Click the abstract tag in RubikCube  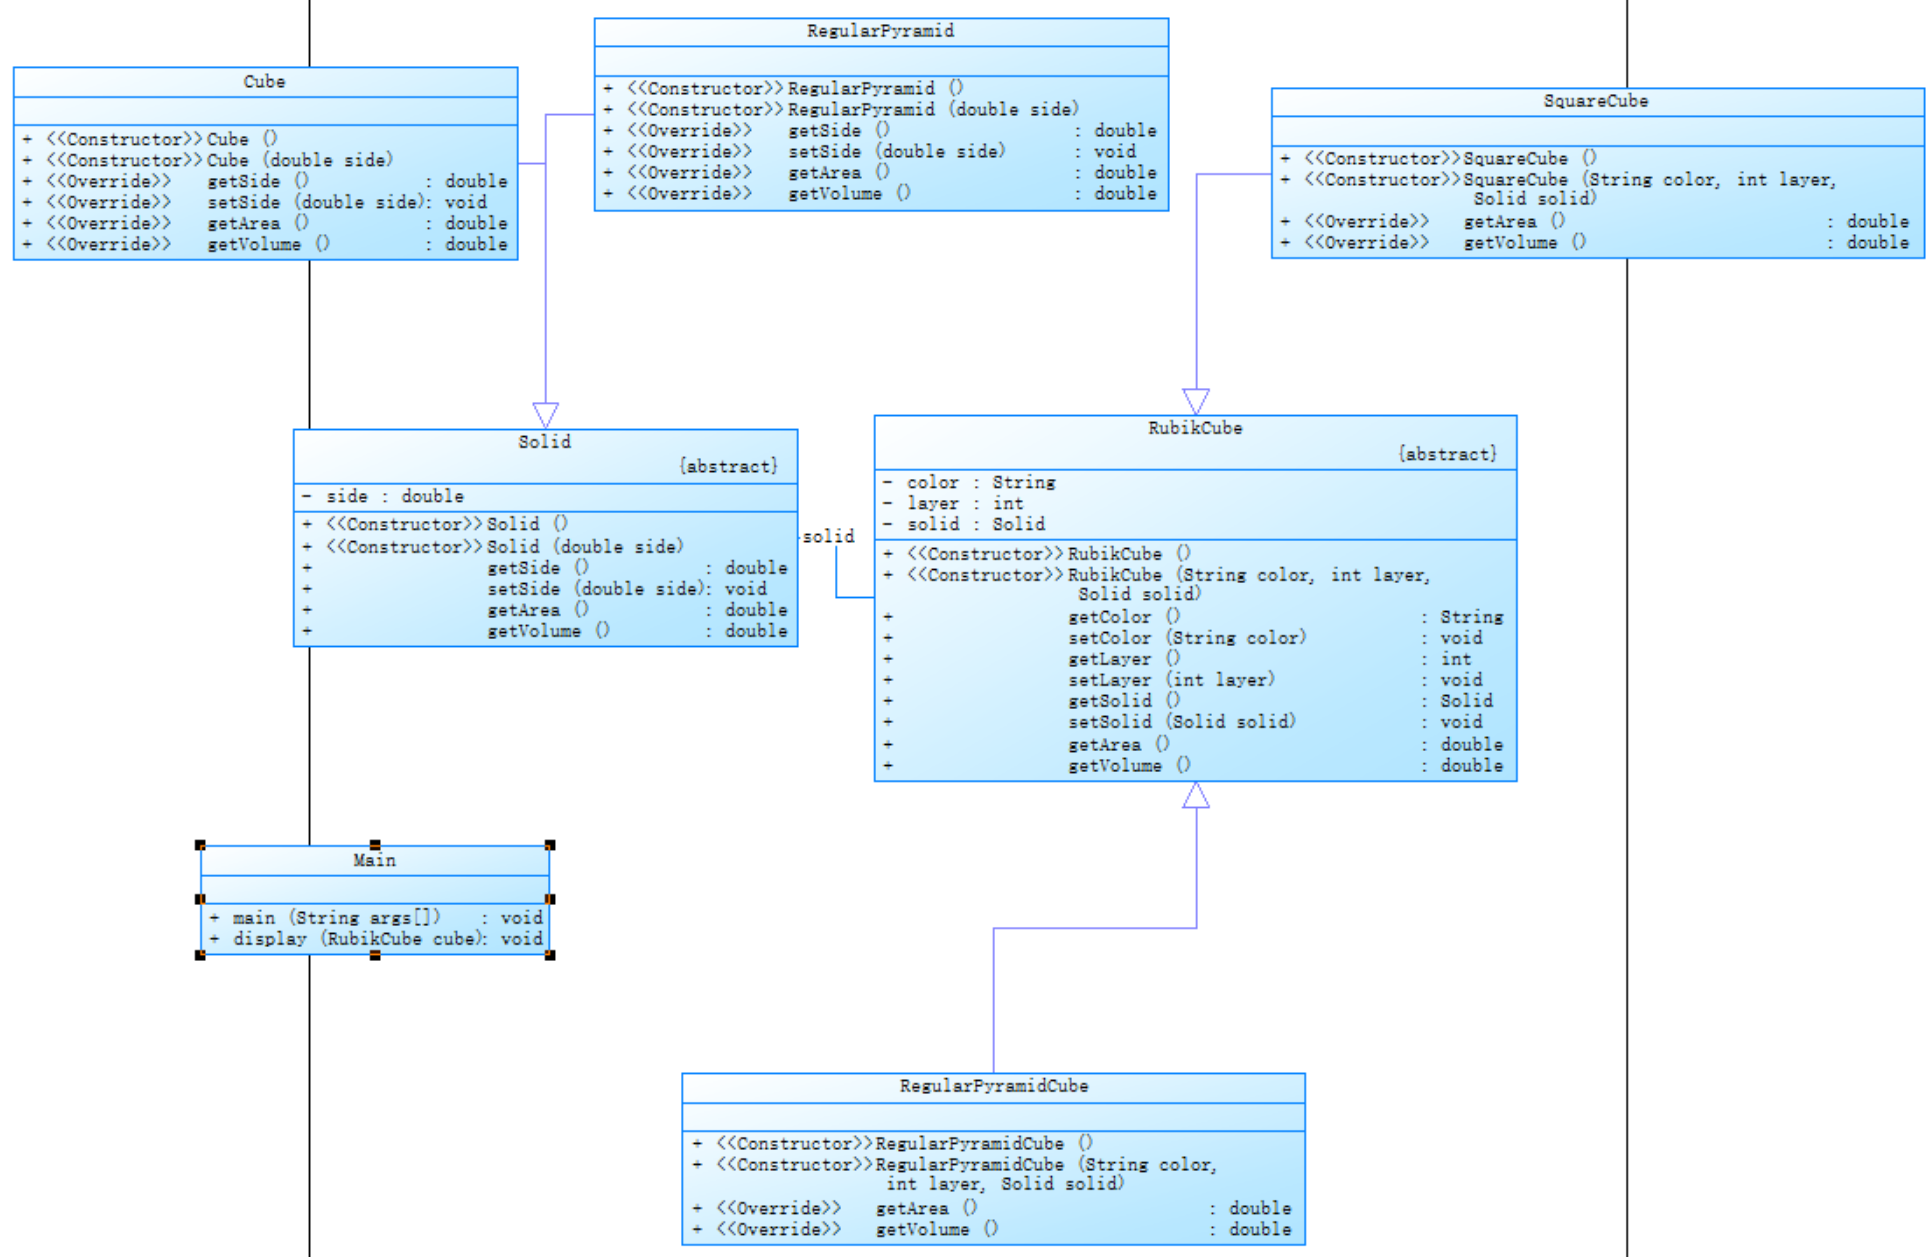click(x=1446, y=455)
